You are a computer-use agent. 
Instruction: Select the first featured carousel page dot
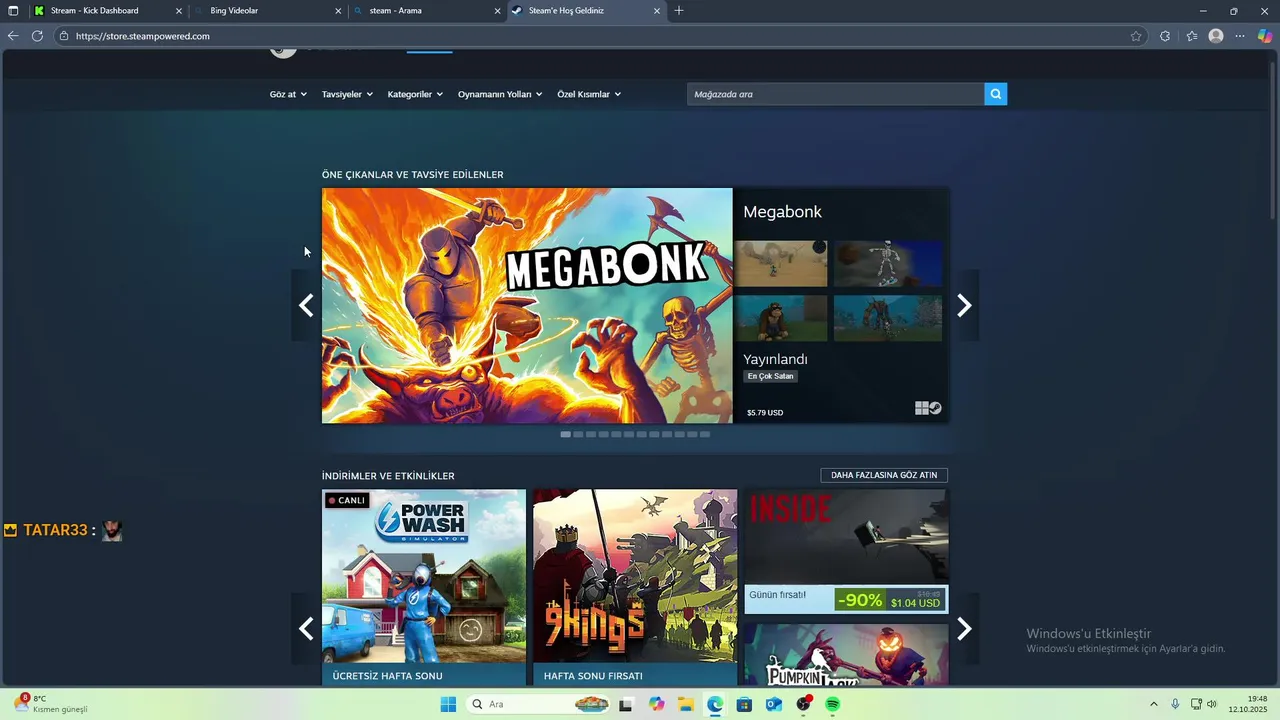tap(566, 434)
